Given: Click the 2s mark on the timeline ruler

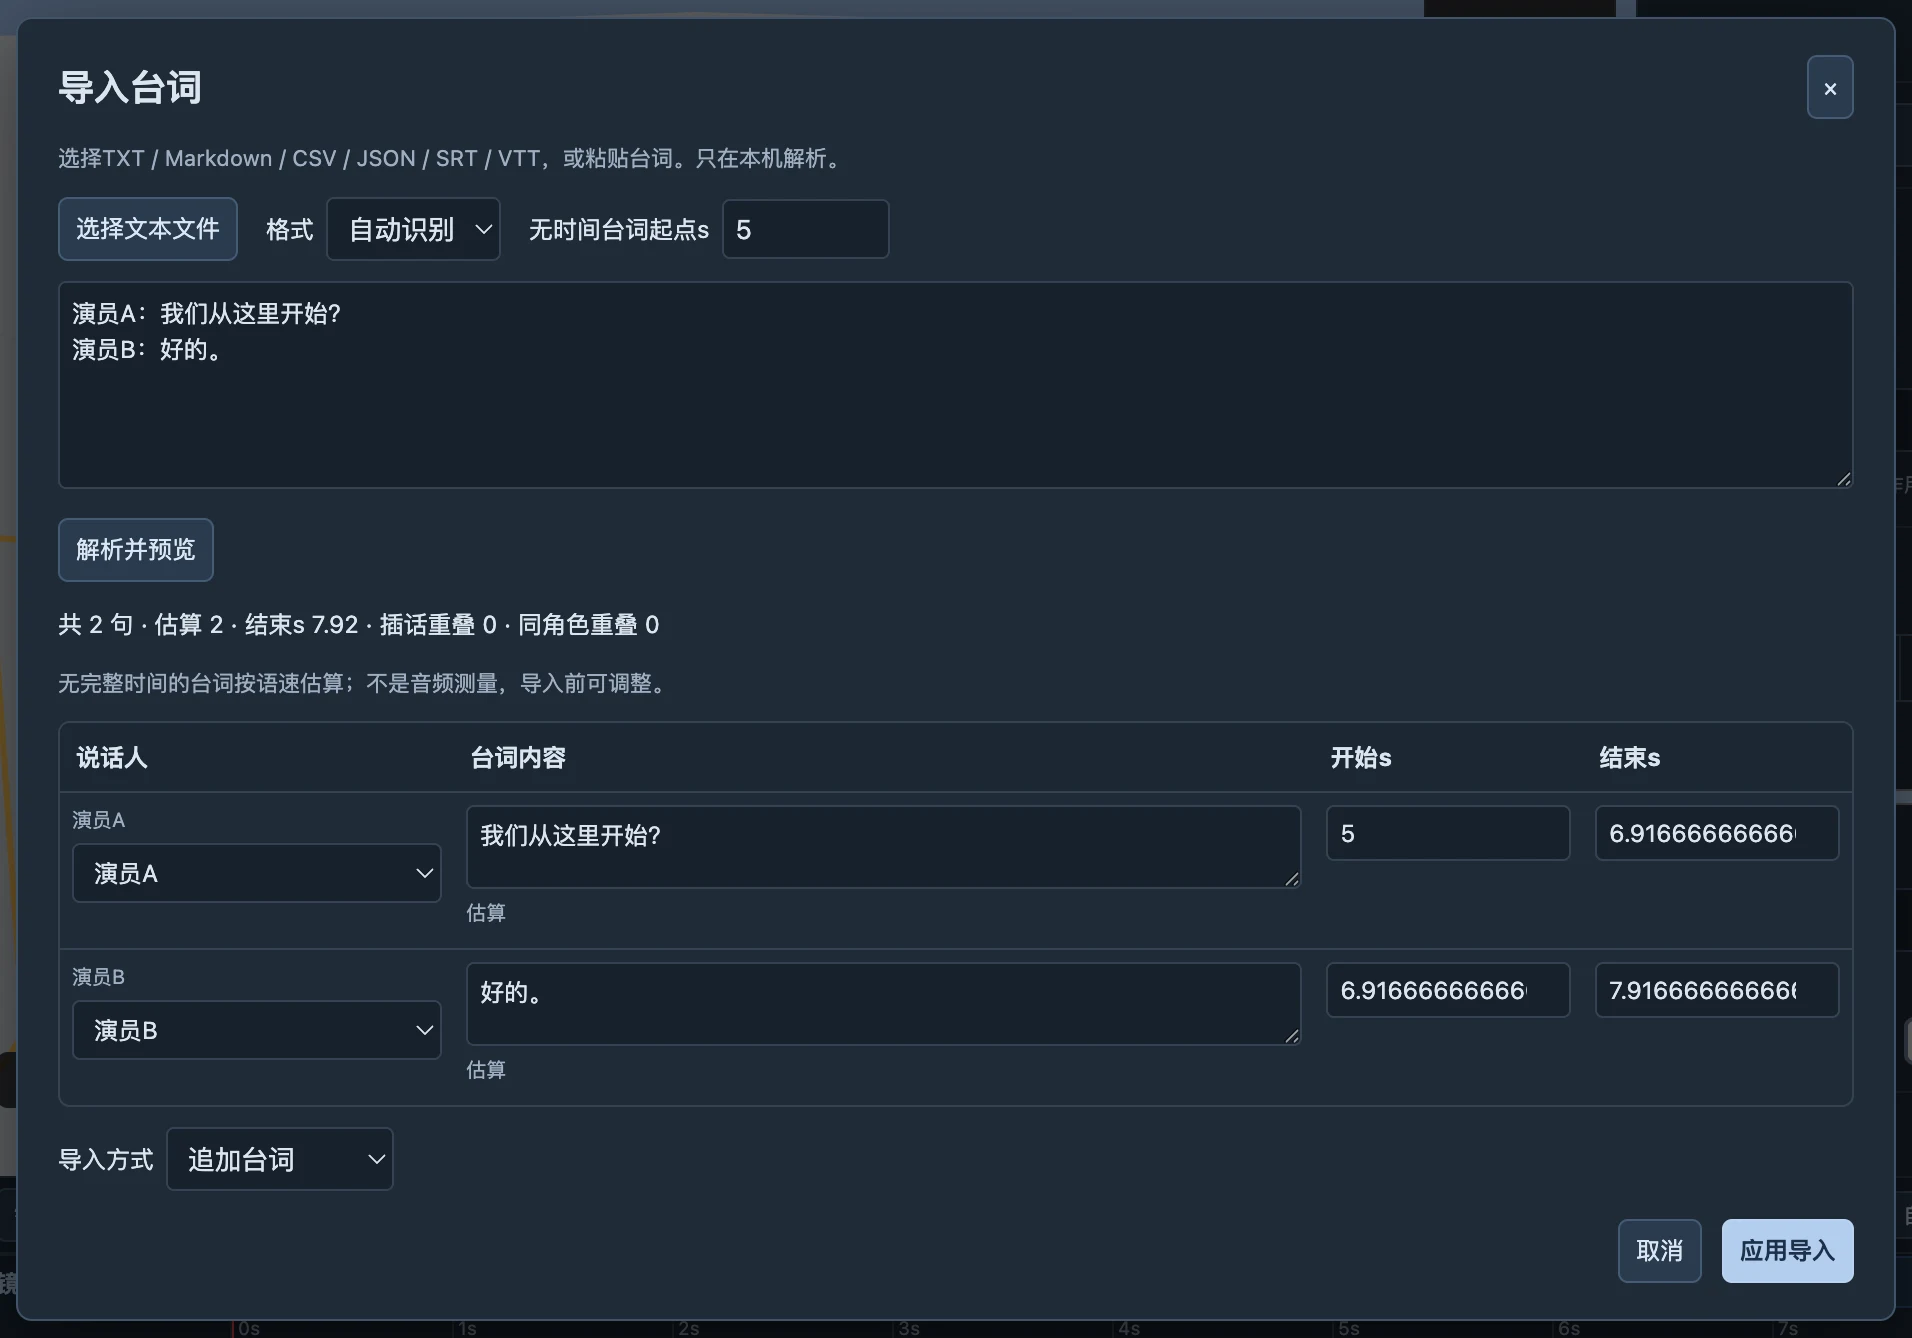Looking at the screenshot, I should click(689, 1329).
